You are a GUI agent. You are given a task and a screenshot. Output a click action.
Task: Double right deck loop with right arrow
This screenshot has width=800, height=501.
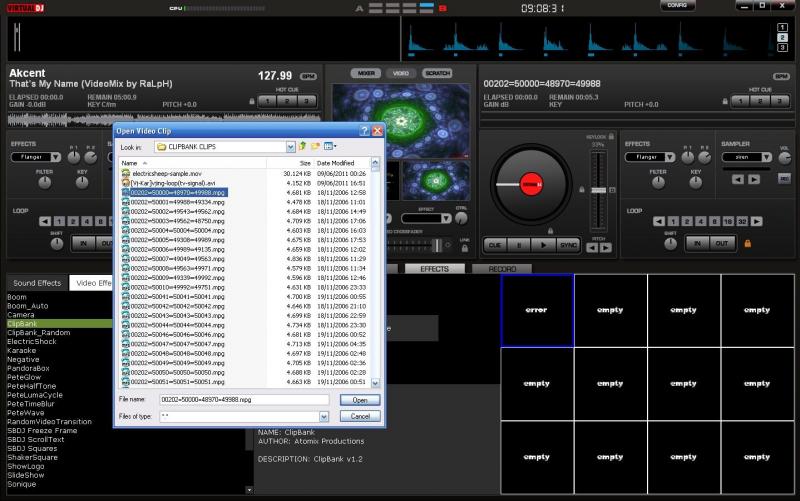(757, 221)
